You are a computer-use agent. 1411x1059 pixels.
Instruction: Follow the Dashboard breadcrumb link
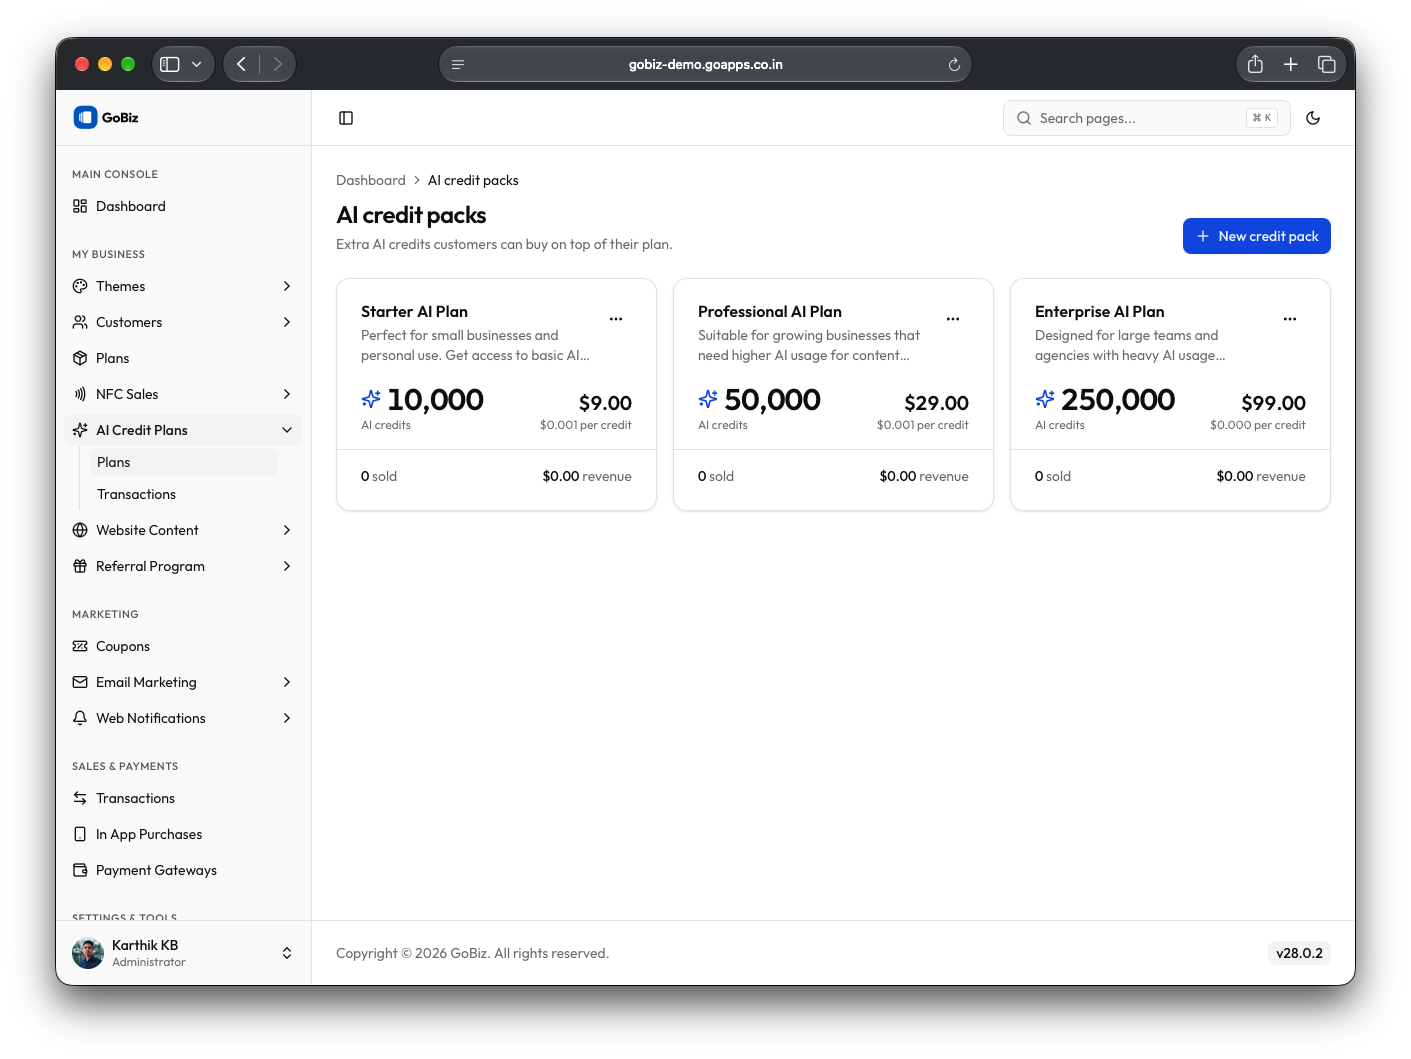(x=371, y=180)
